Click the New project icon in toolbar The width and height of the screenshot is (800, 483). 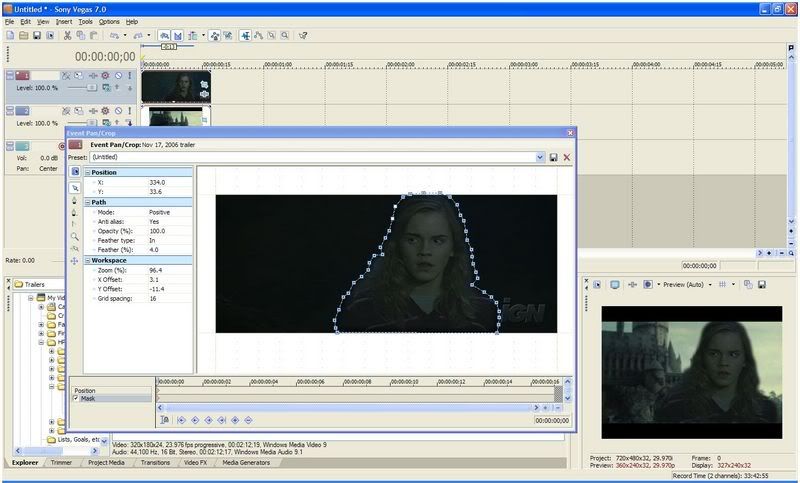10,35
